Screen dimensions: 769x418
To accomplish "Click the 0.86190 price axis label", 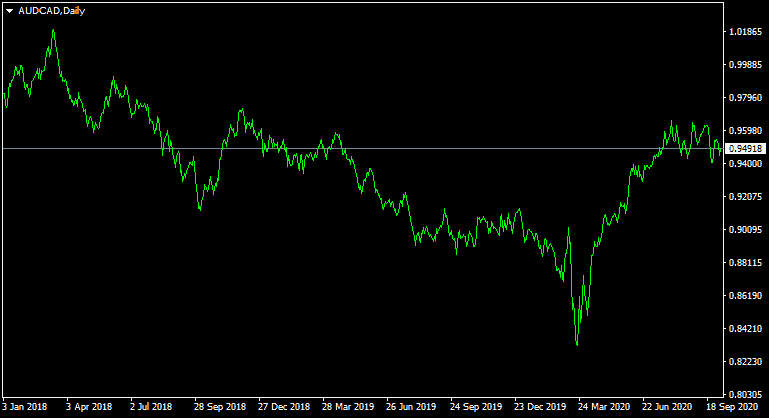I will tap(745, 295).
